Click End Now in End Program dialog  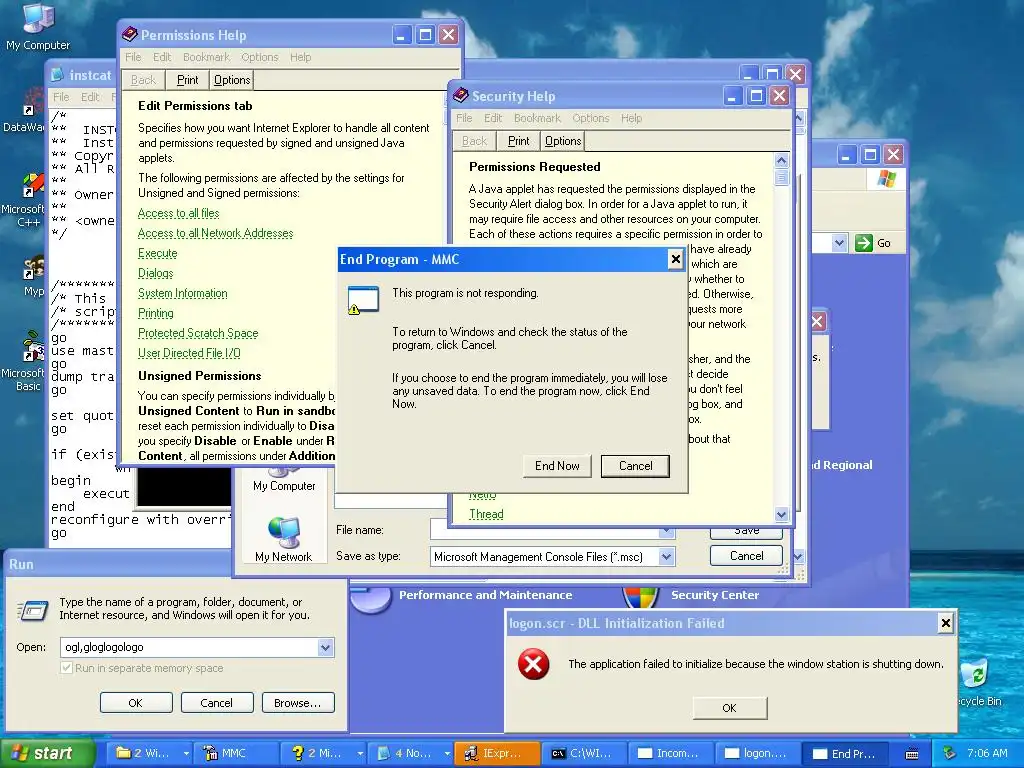coord(557,466)
